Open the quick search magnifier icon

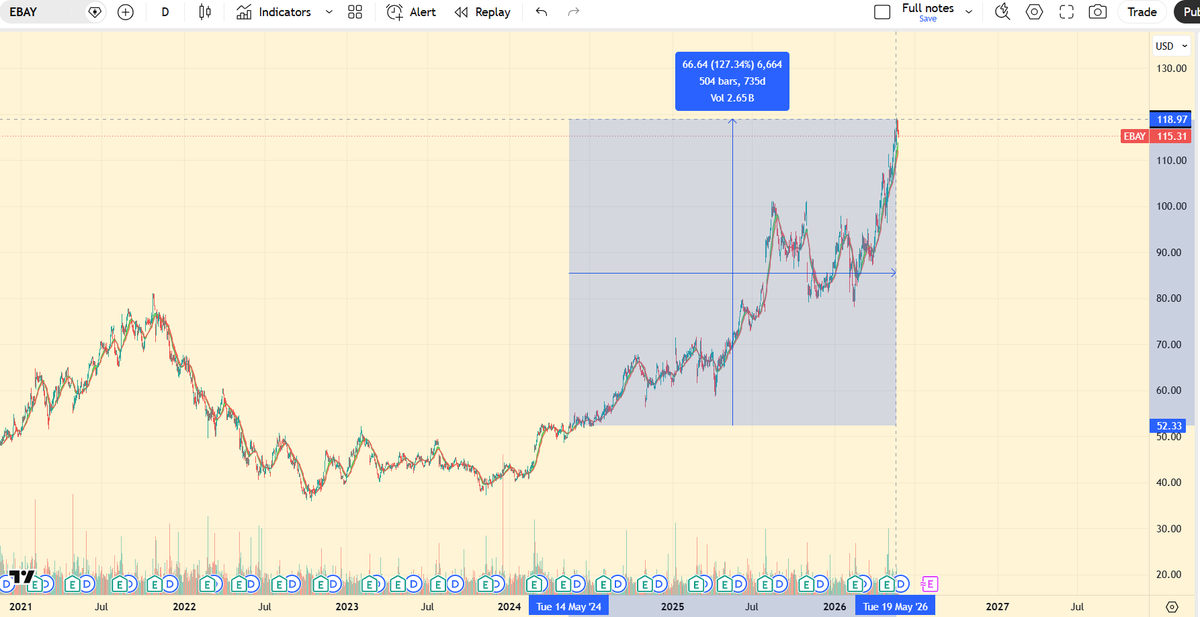click(x=1003, y=12)
